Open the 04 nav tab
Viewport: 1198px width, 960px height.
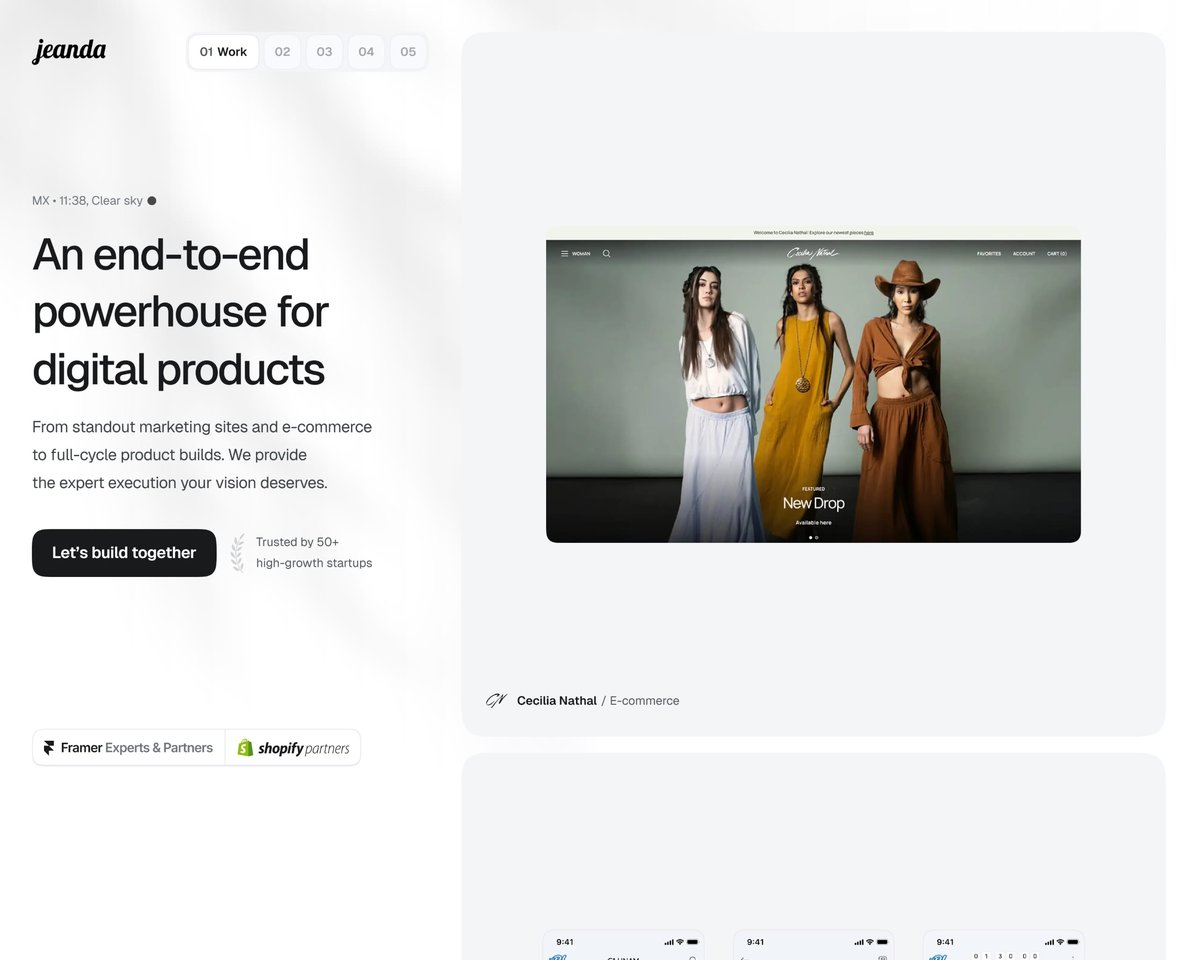(366, 52)
